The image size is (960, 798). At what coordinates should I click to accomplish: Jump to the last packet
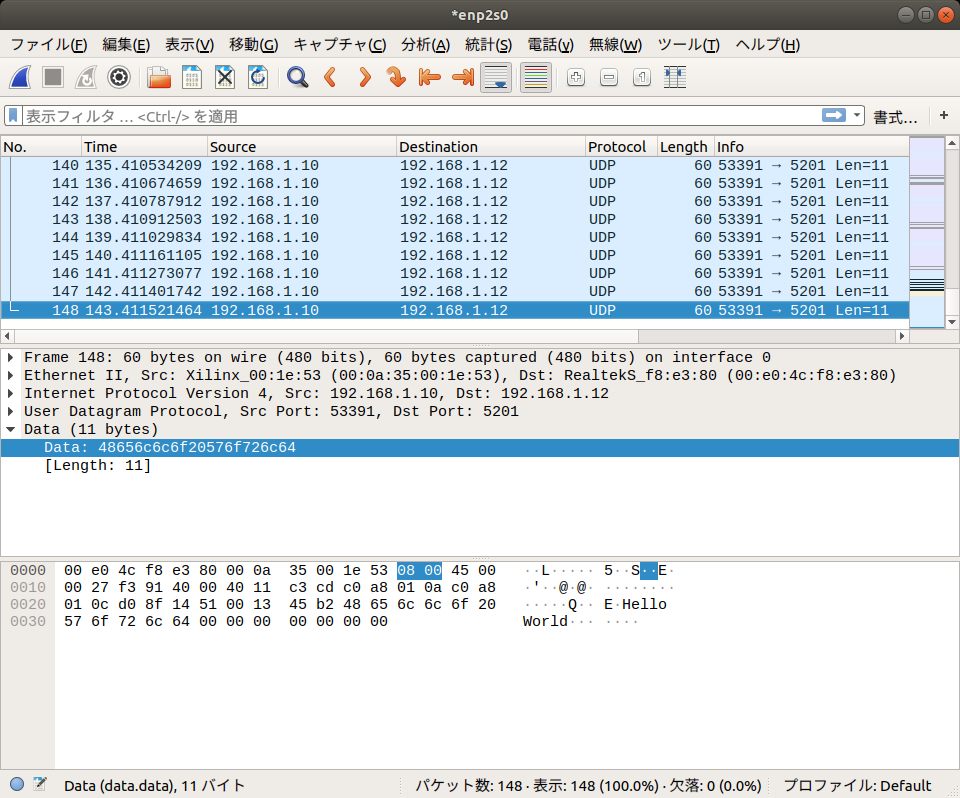point(463,77)
